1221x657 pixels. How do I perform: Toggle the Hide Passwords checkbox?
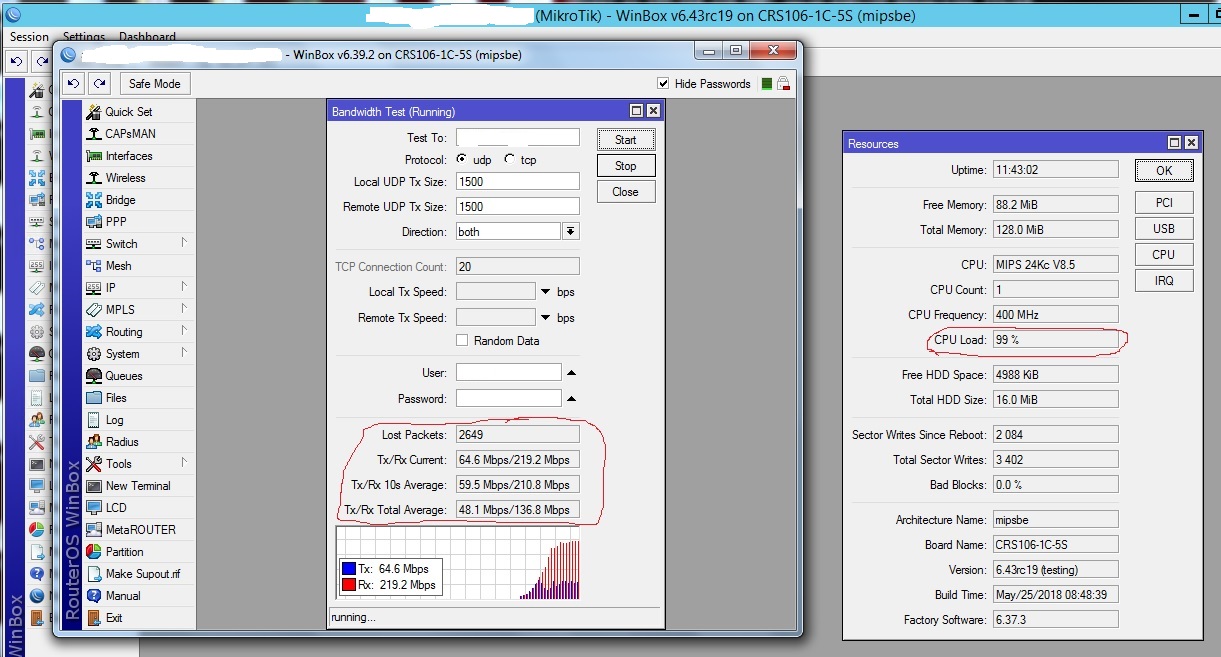[663, 84]
